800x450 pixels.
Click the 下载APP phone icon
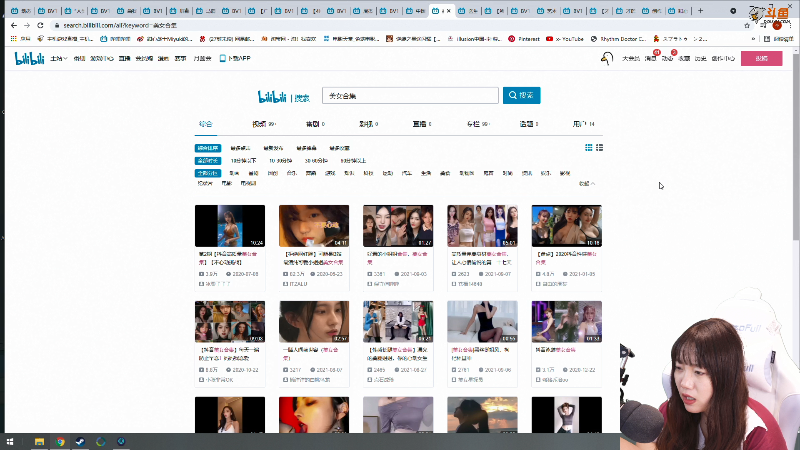(222, 59)
